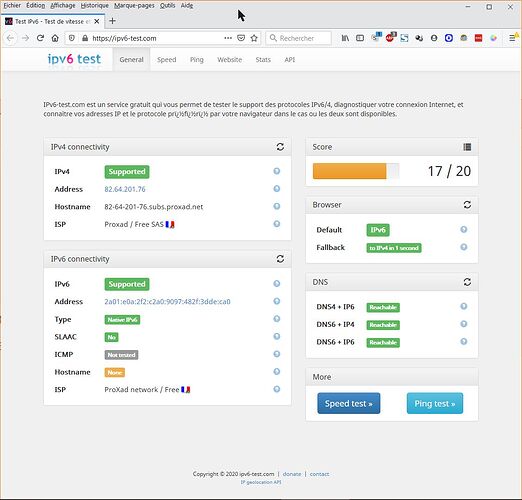Click the info icon beside DNS4 + IP6
The width and height of the screenshot is (522, 500).
(x=464, y=306)
